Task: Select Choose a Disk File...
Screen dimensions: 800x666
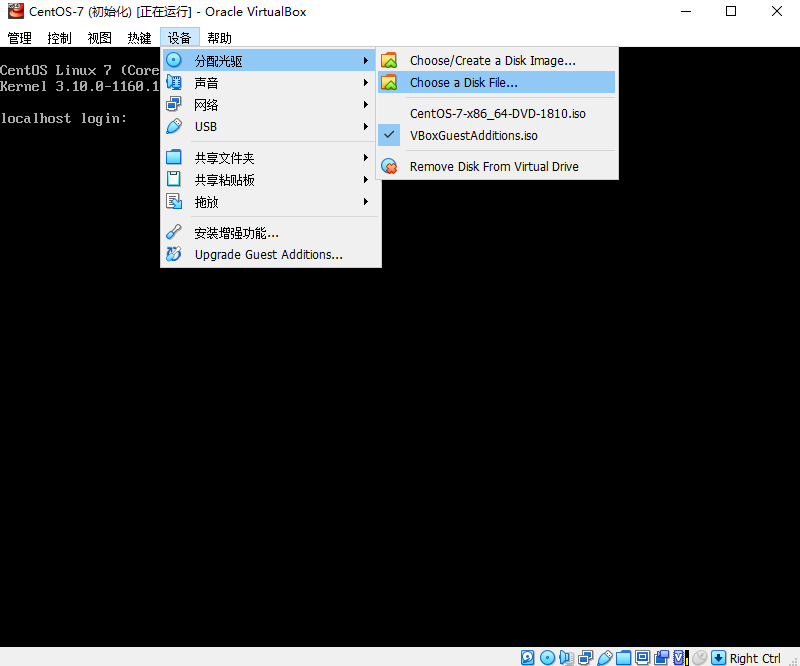Action: [496, 82]
